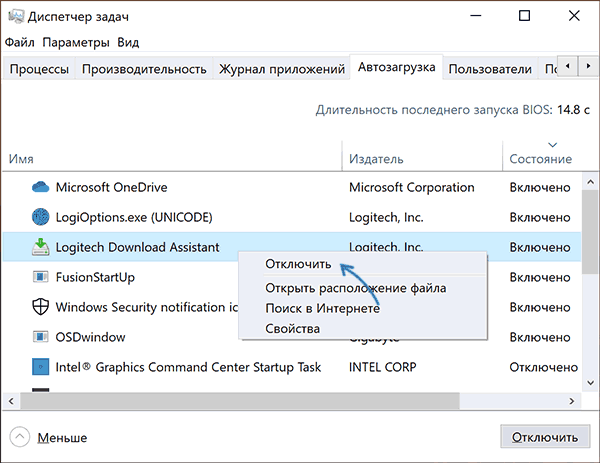600x463 pixels.
Task: Click the Logitech Download Assistant icon
Action: pos(40,247)
